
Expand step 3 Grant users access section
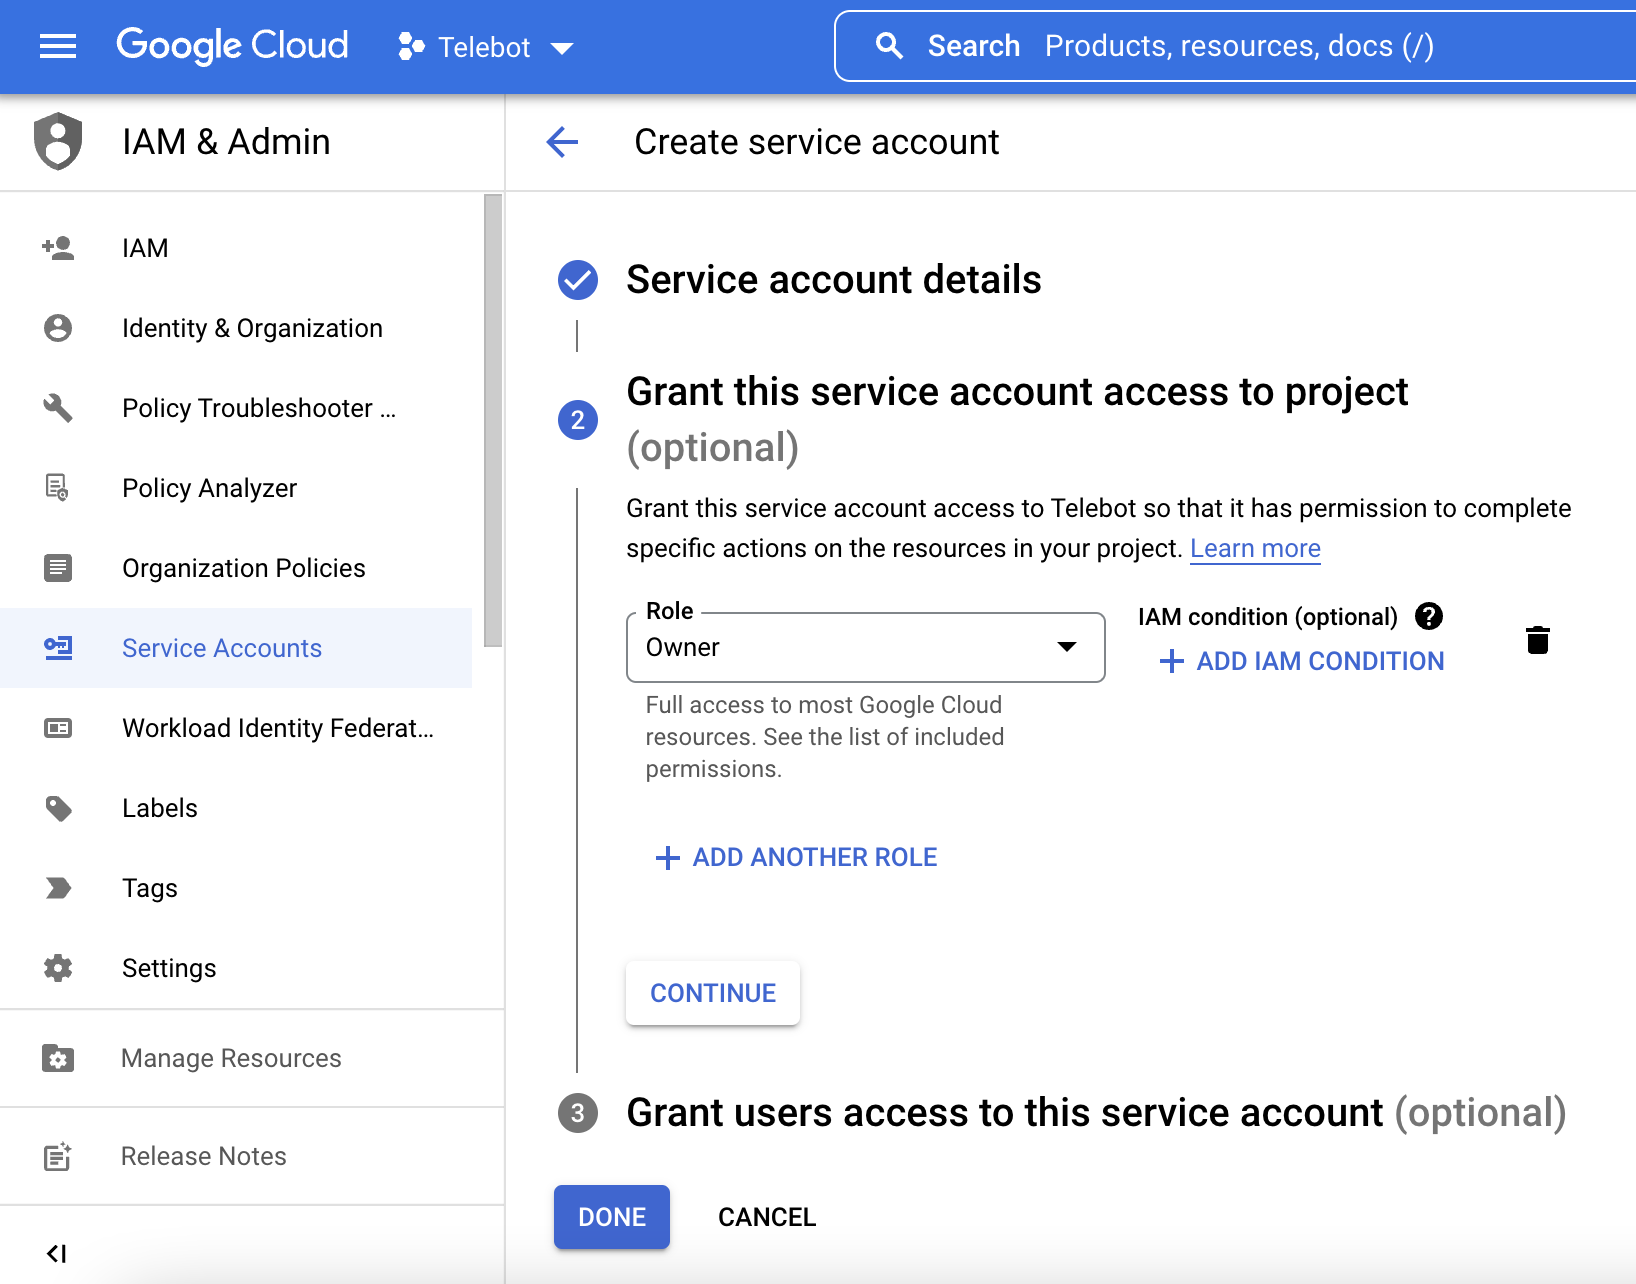(1004, 1113)
